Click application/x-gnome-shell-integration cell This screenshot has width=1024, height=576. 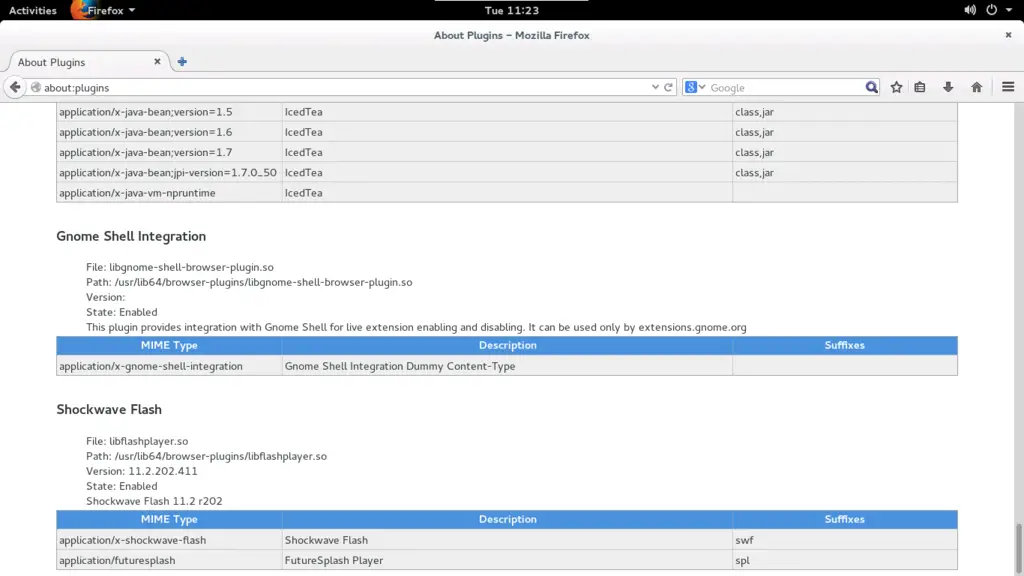pos(169,366)
